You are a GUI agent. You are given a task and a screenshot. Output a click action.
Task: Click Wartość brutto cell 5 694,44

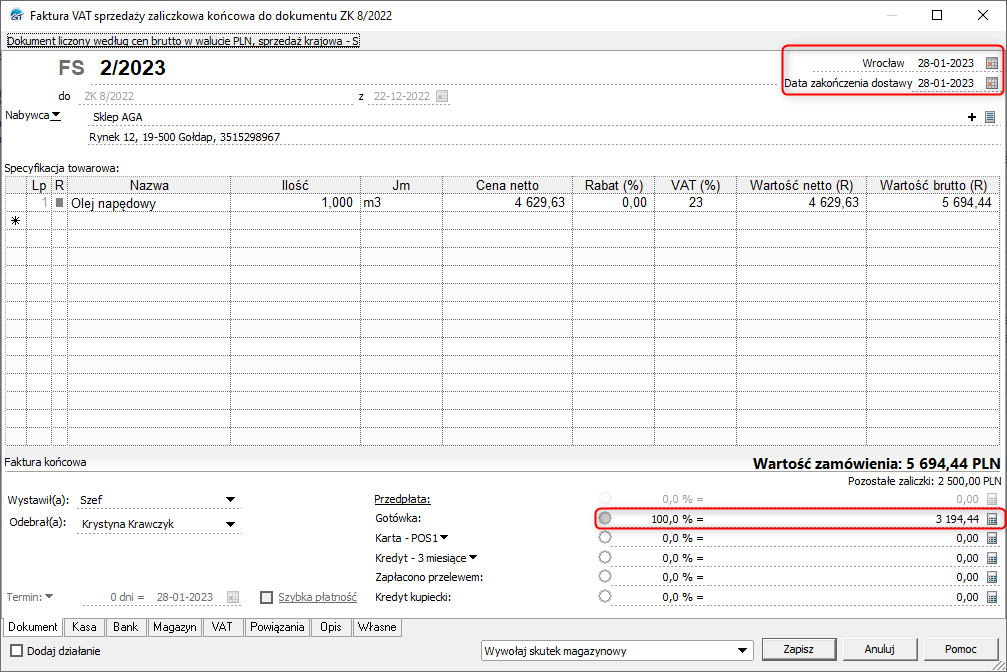click(x=933, y=203)
